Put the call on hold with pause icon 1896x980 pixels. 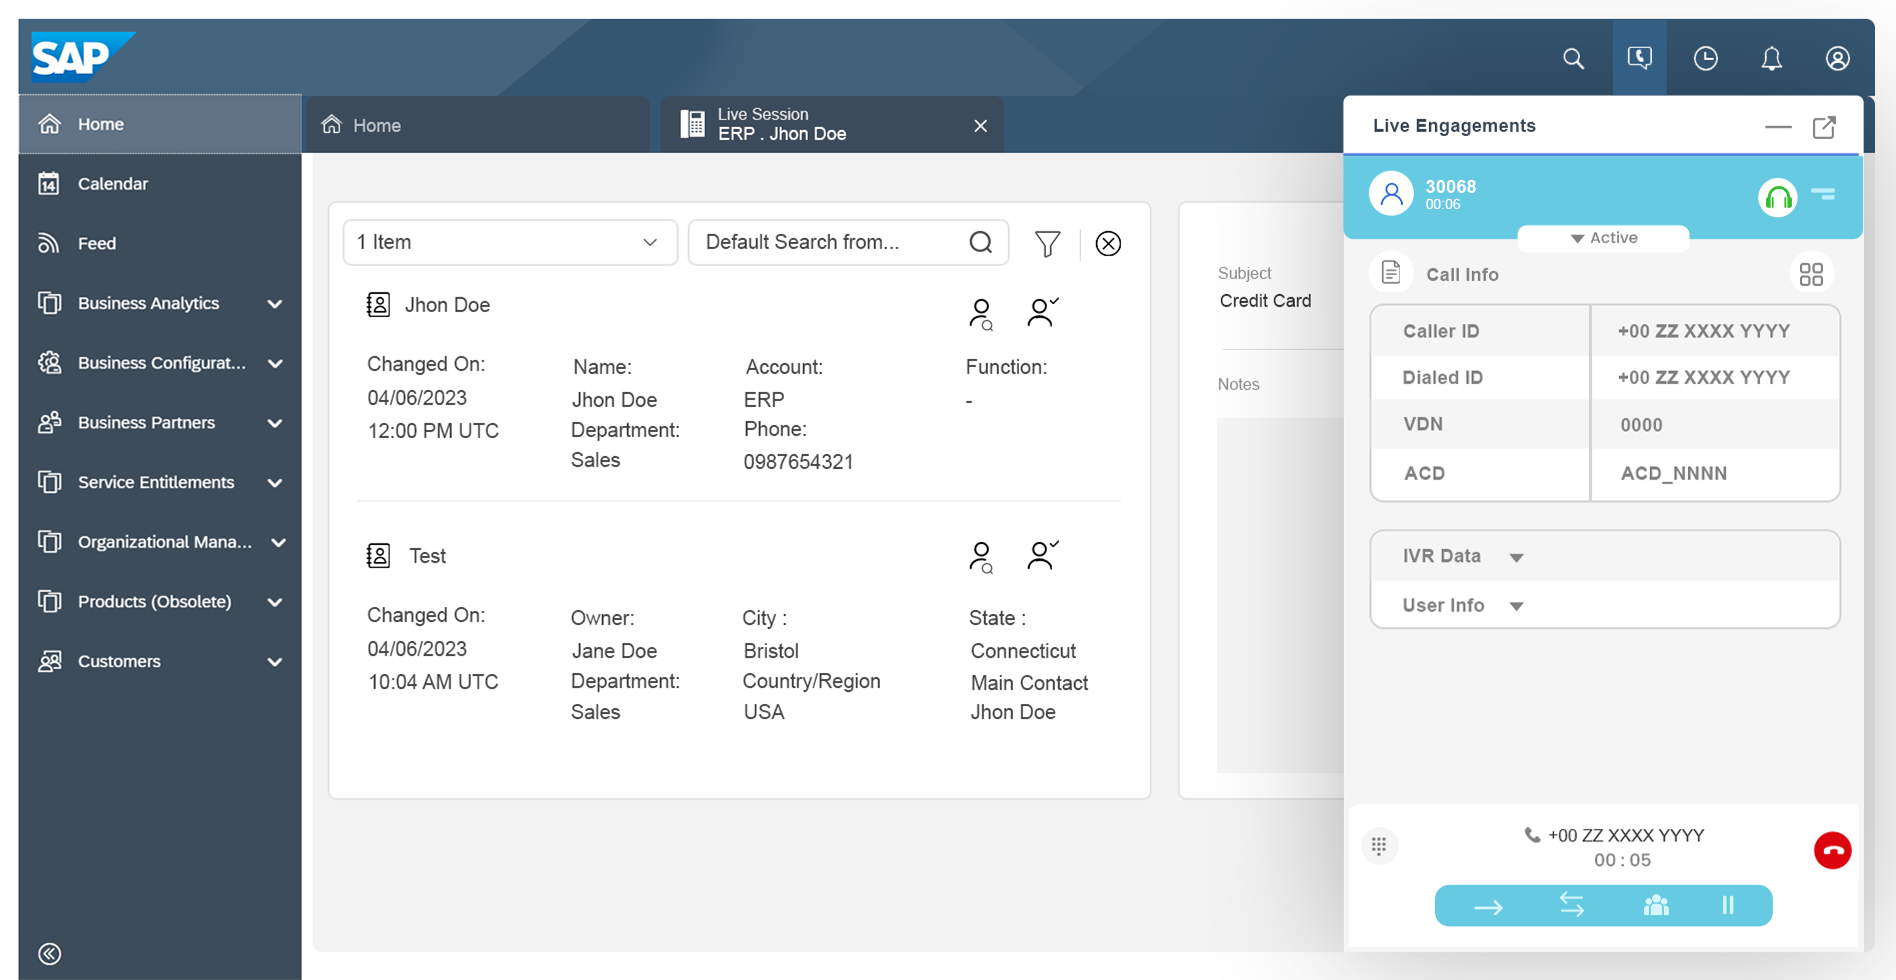click(1728, 906)
